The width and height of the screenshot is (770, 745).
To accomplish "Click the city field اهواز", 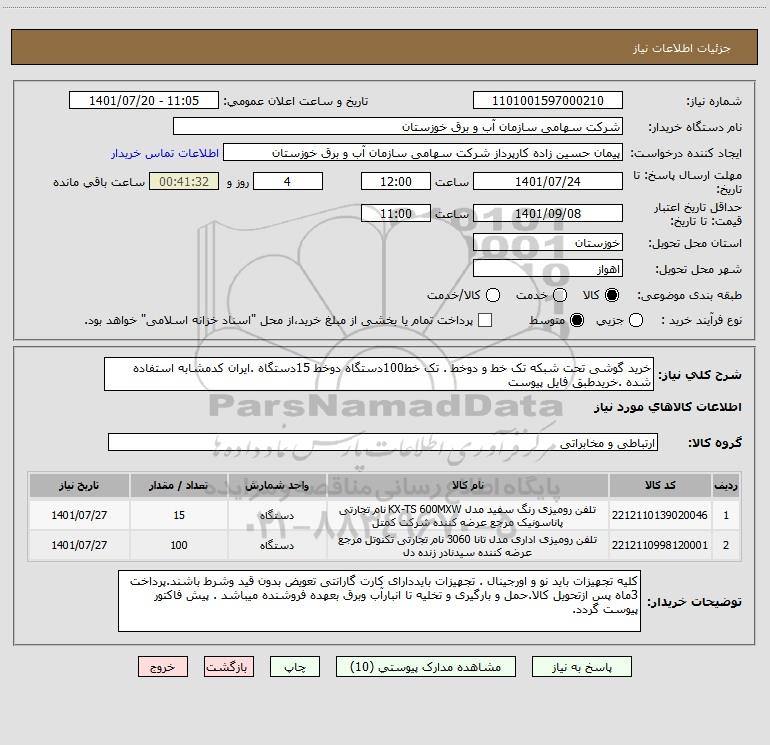I will 548,269.
